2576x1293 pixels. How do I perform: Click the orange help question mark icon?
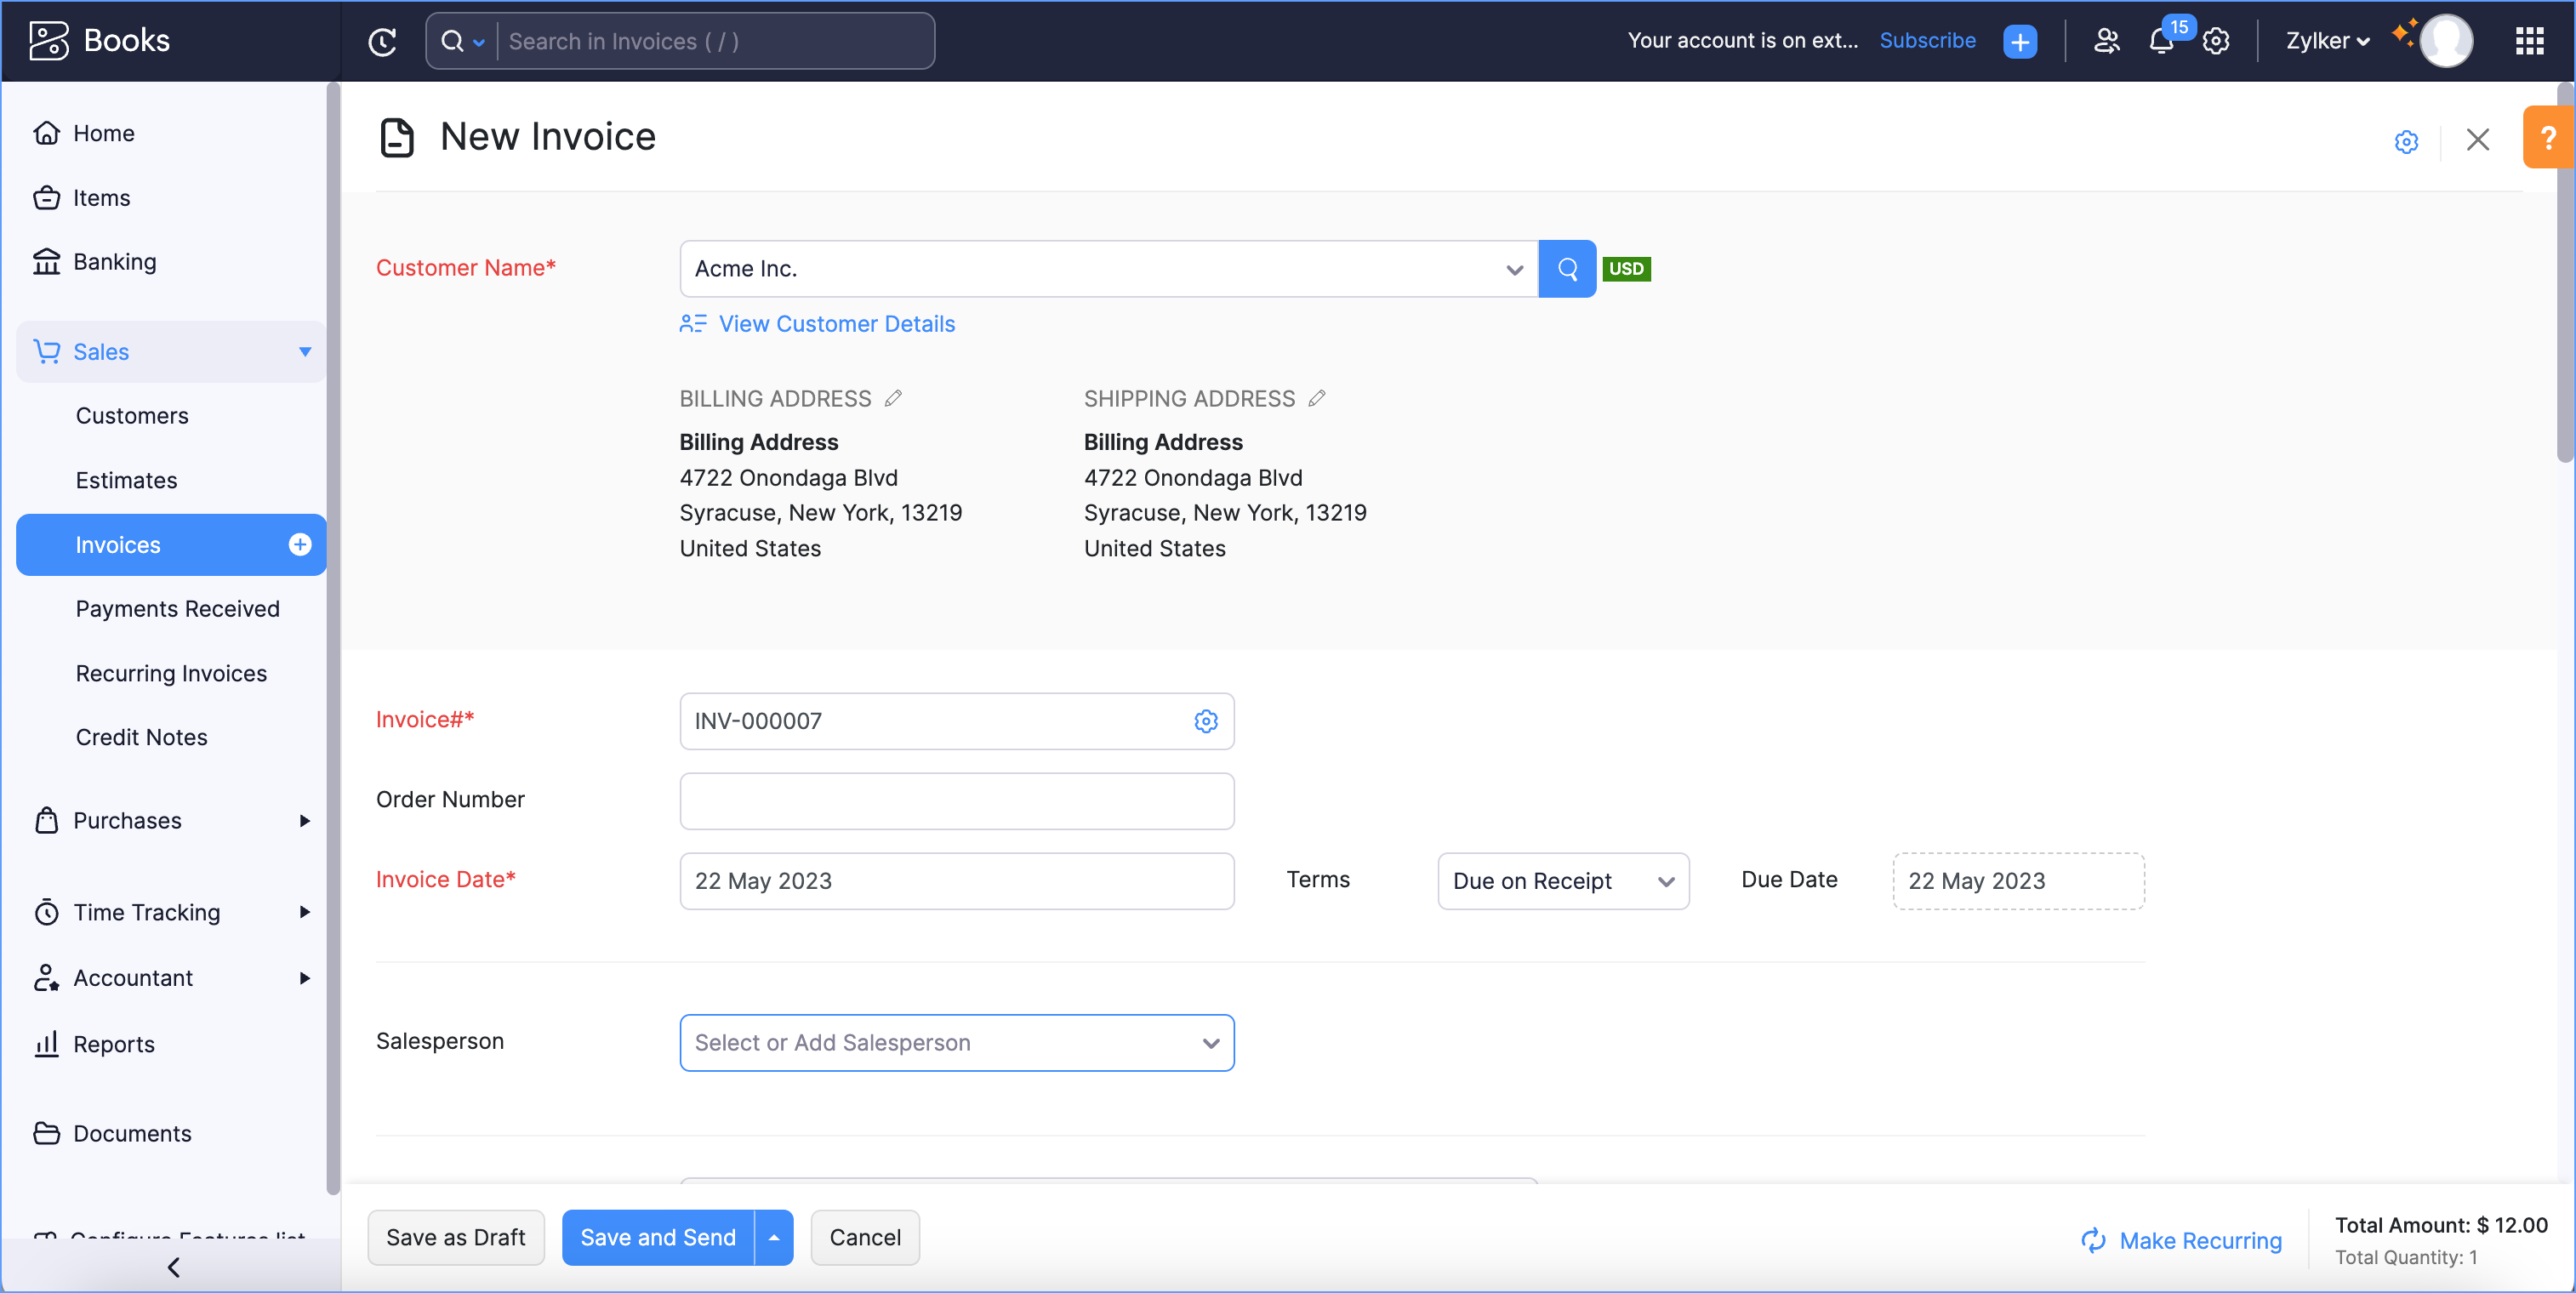[2548, 137]
